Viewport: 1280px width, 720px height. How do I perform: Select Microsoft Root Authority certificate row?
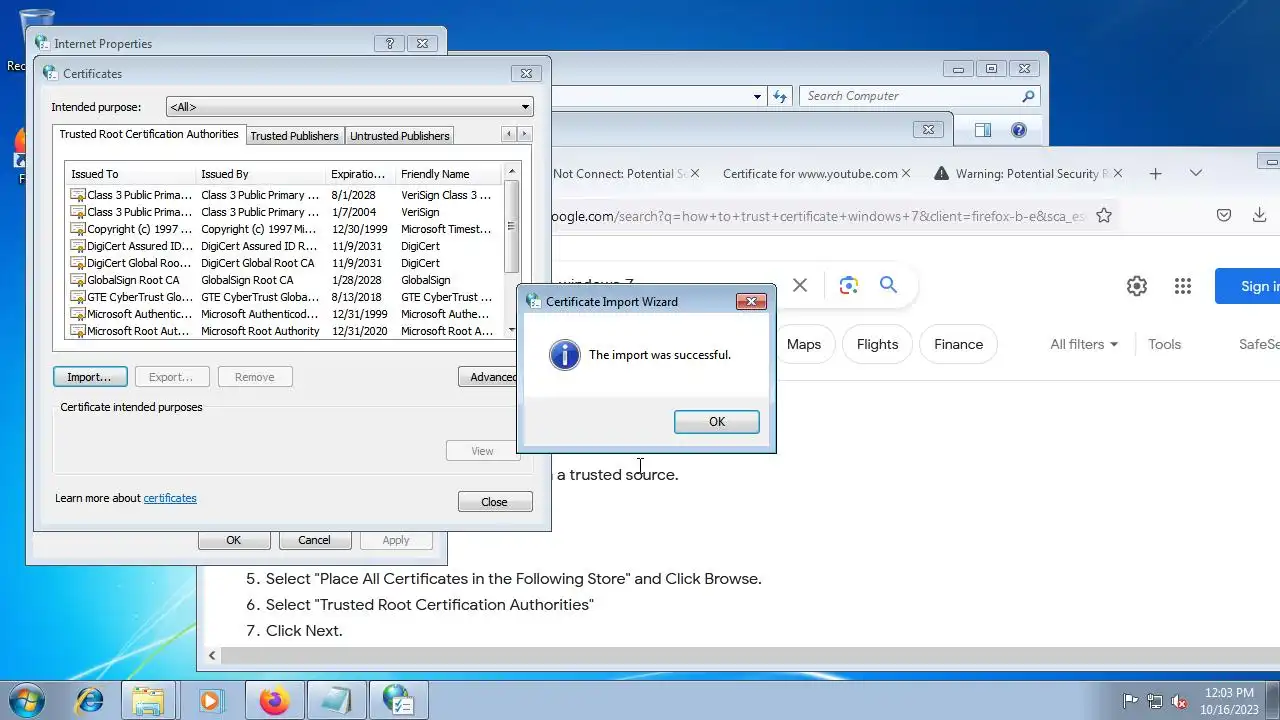[x=284, y=331]
